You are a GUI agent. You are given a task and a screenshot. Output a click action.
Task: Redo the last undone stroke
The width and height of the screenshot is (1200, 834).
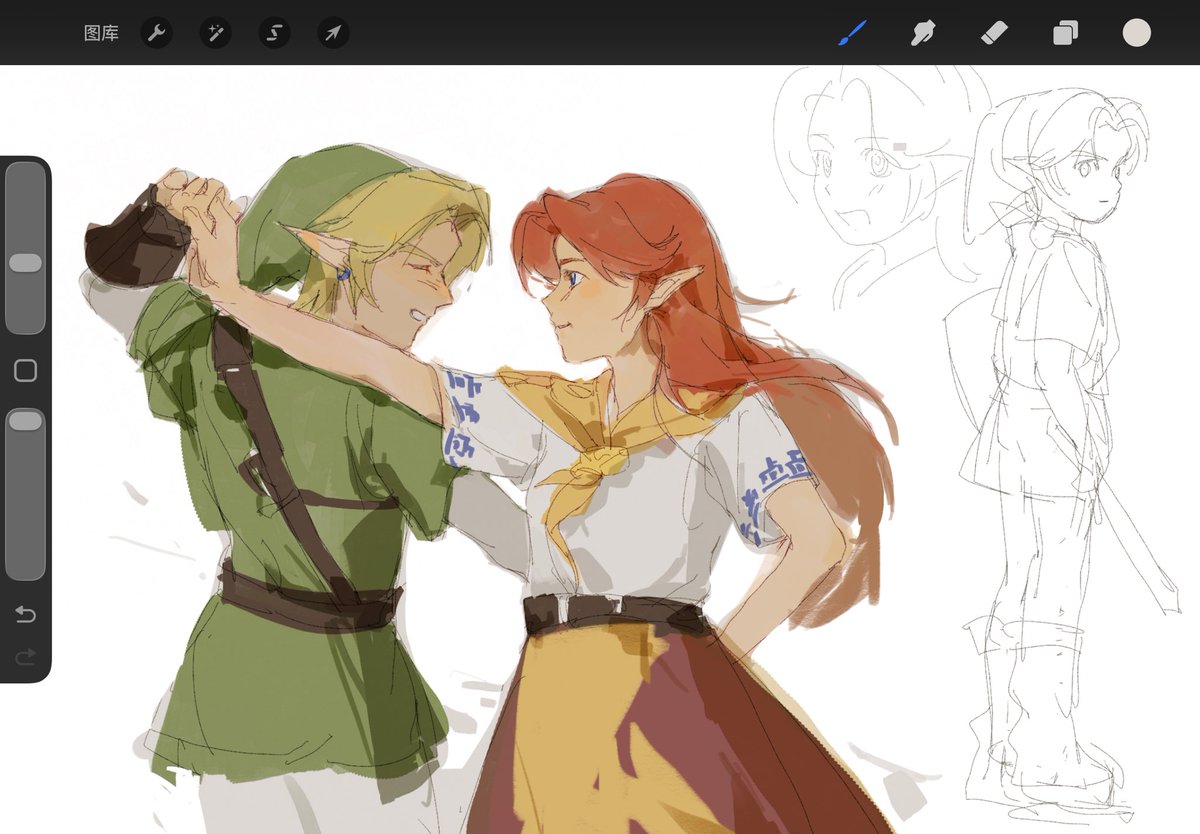click(x=25, y=656)
